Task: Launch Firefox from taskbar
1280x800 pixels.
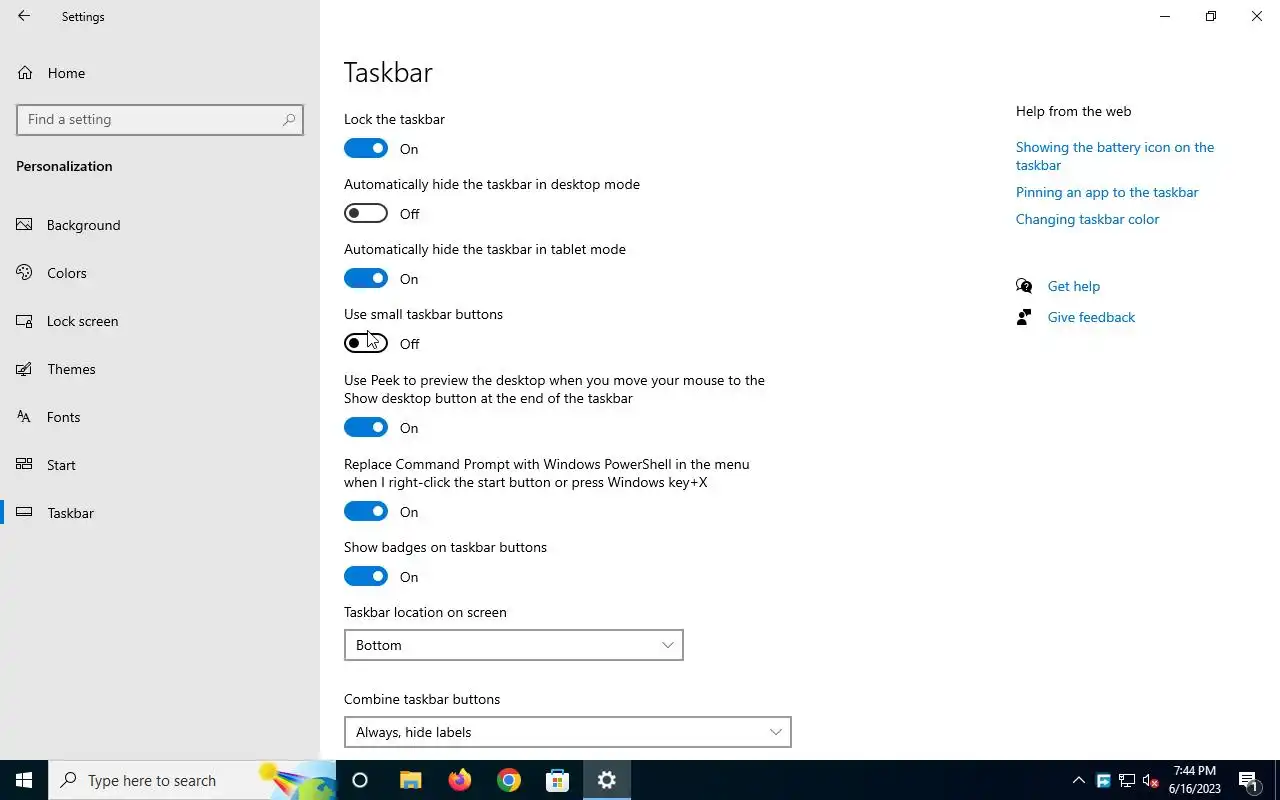Action: 459,780
